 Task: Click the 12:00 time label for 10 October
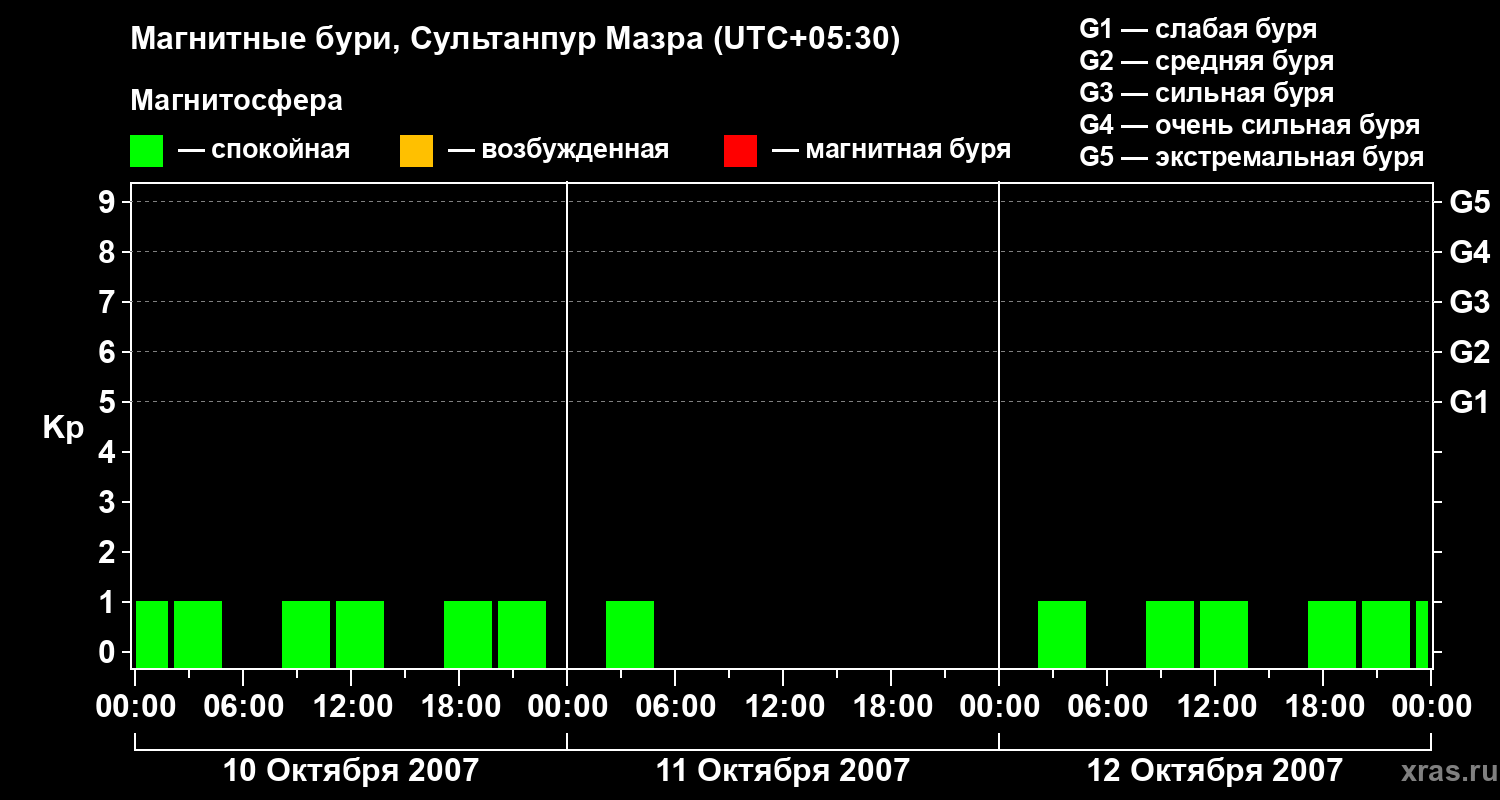[x=351, y=707]
